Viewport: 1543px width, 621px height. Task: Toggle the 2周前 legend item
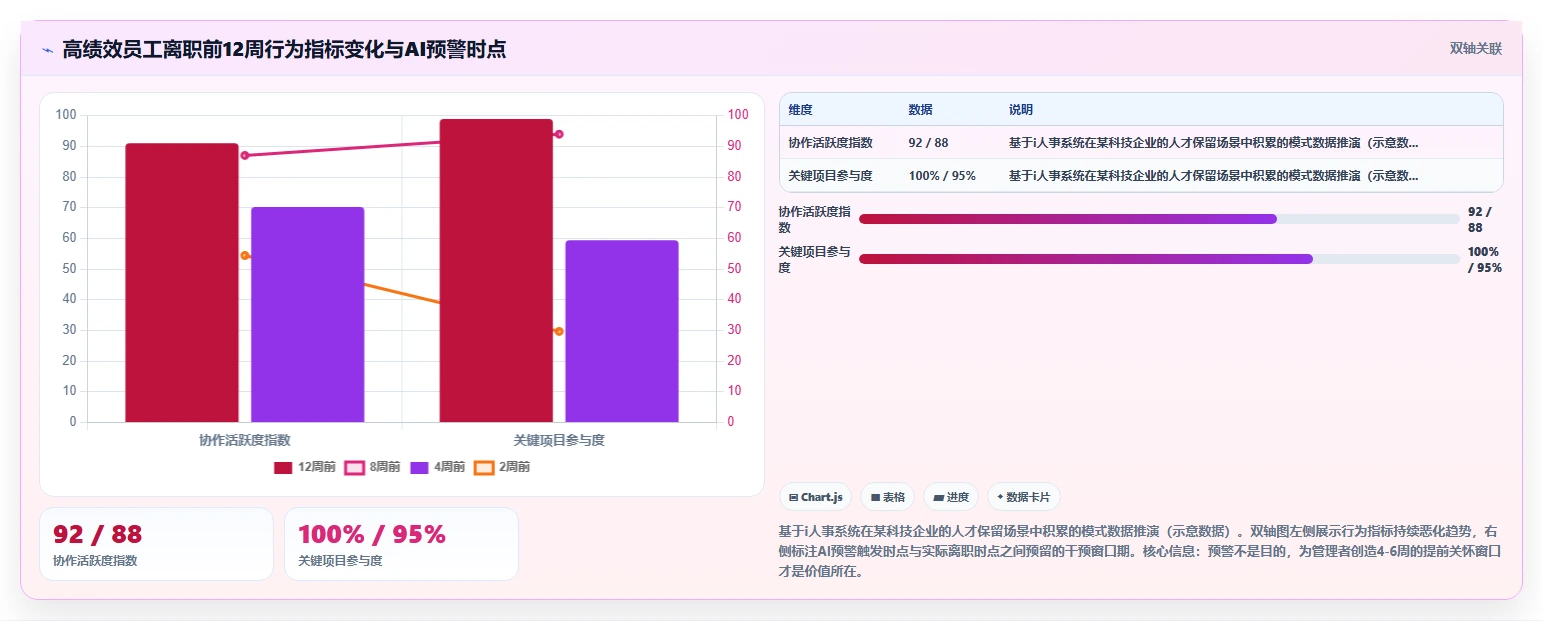click(x=503, y=467)
